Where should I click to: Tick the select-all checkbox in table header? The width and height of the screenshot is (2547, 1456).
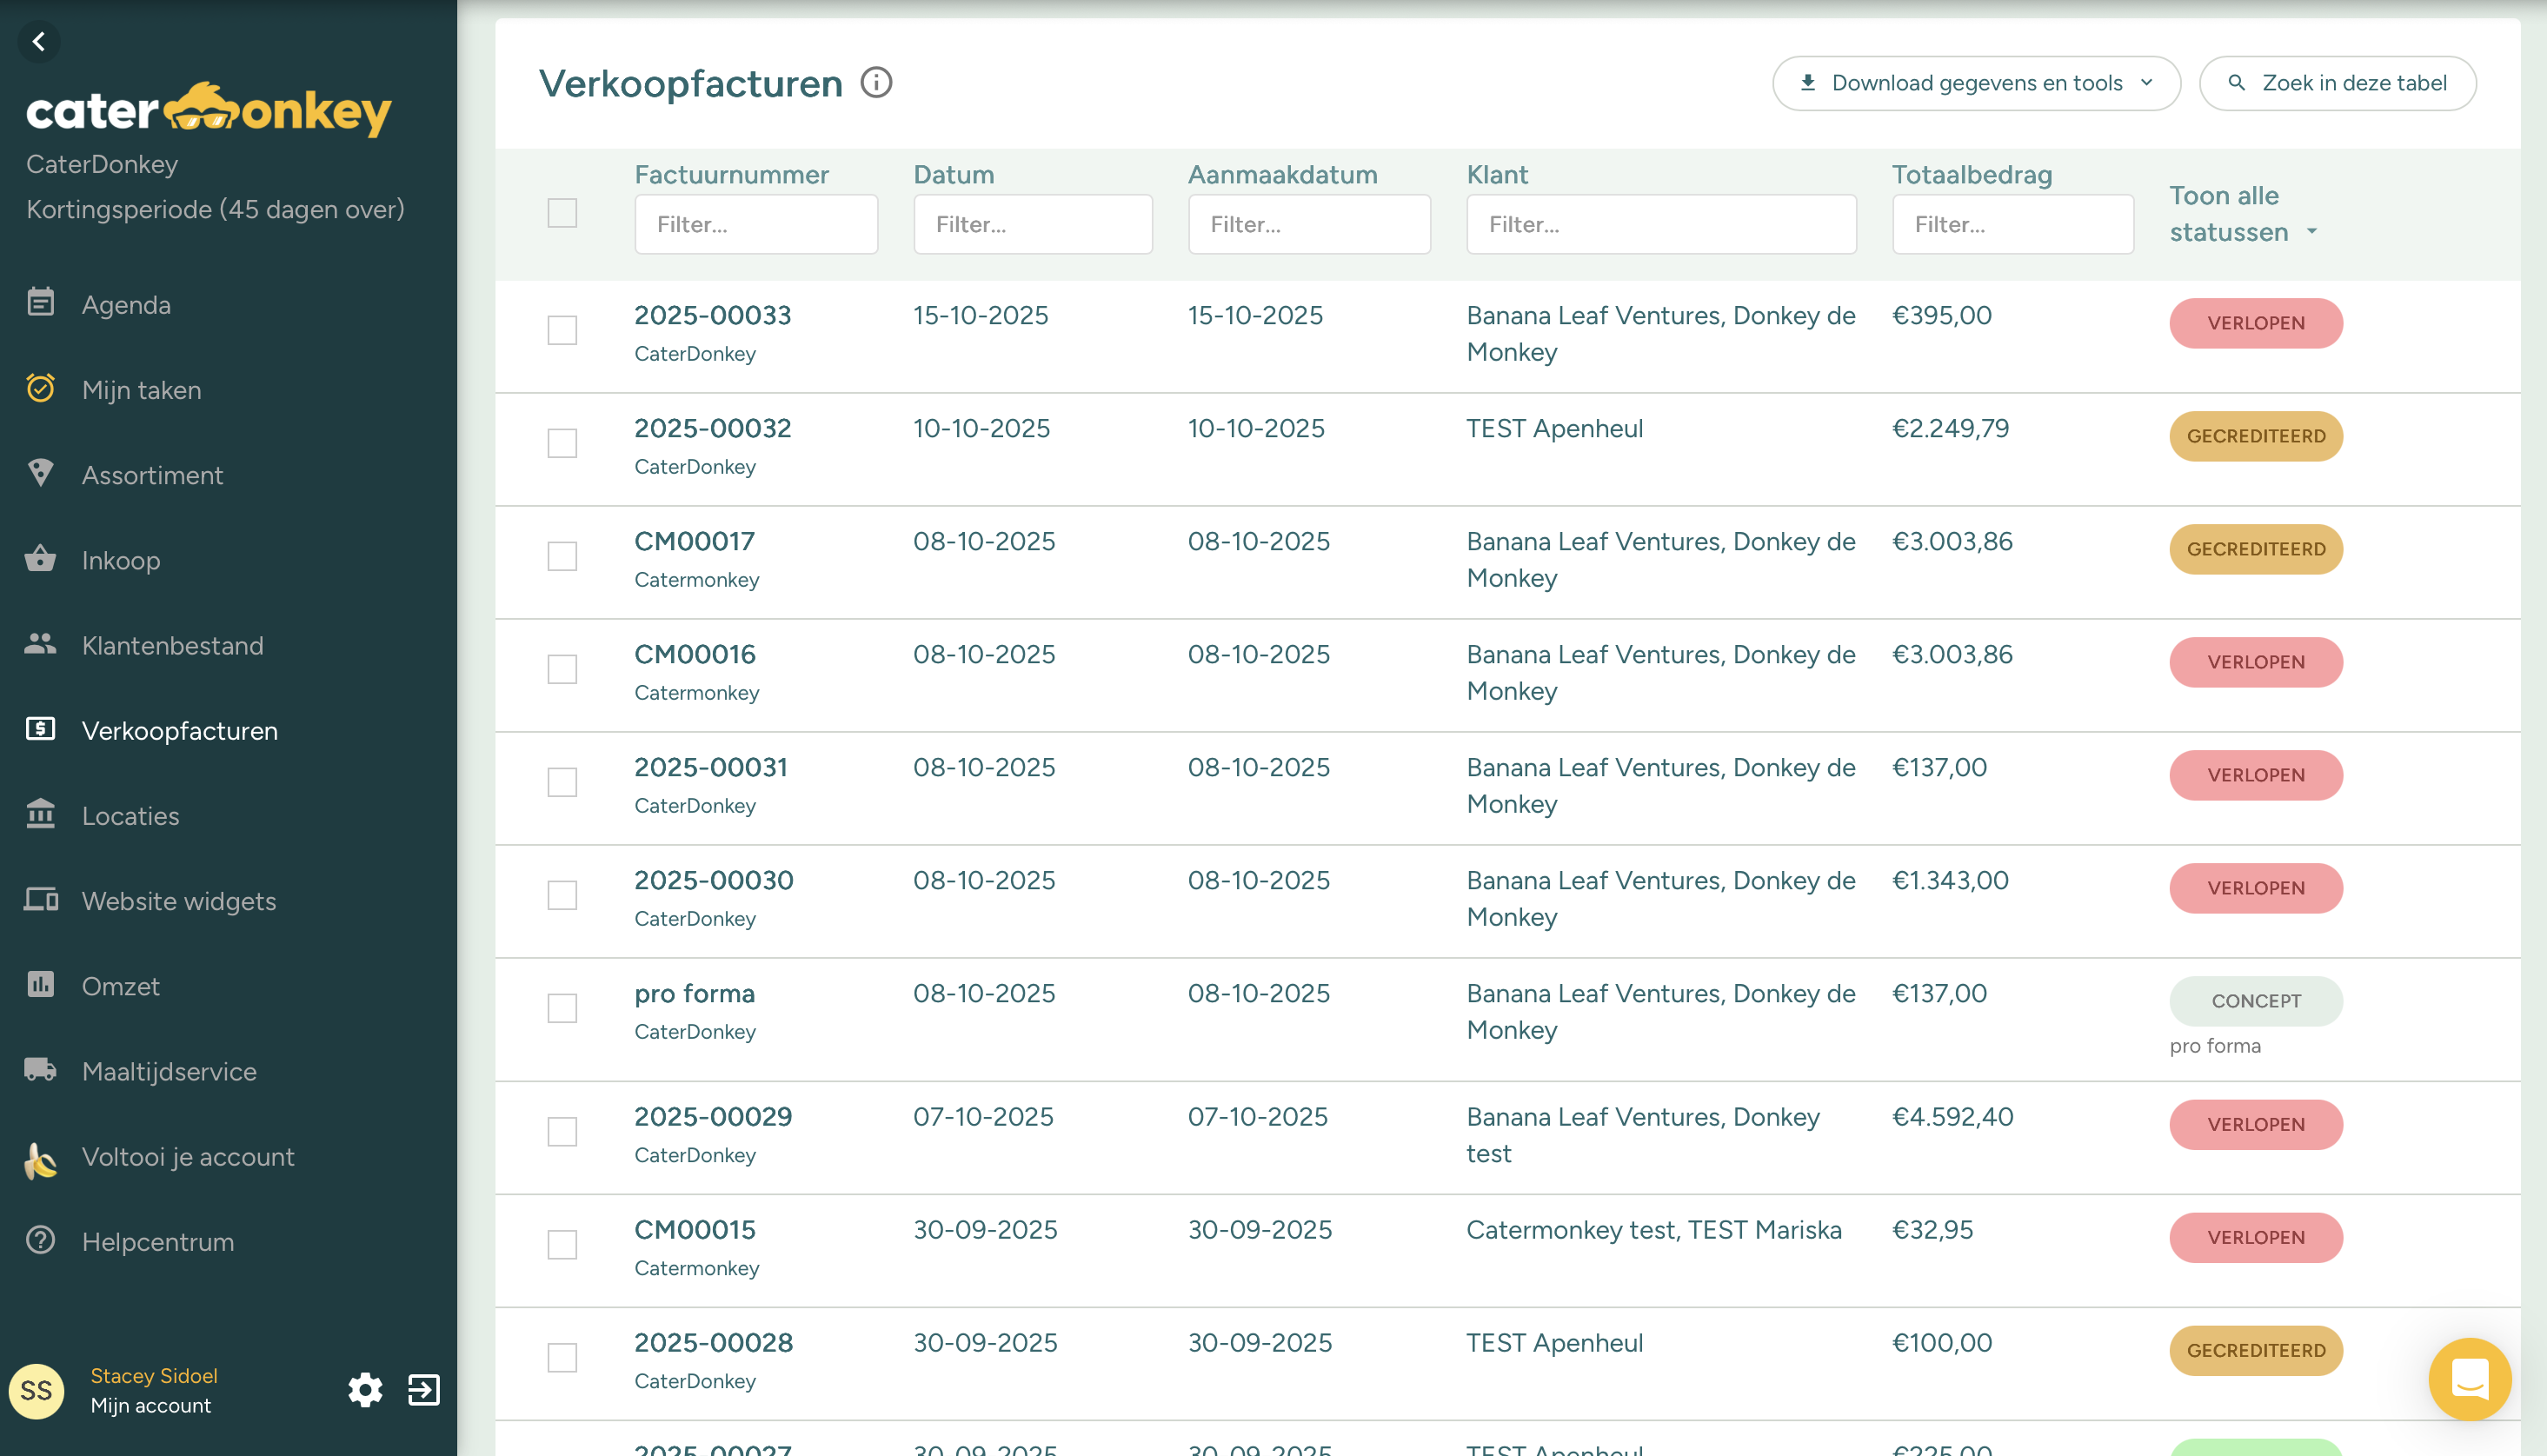tap(562, 213)
